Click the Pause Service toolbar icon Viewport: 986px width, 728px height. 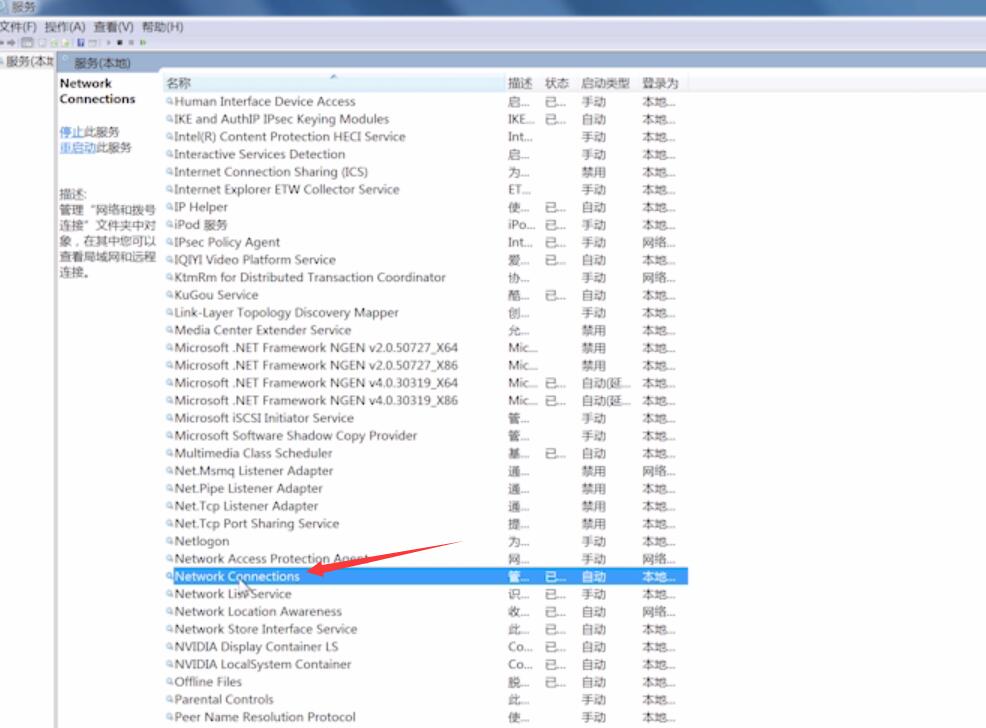click(x=131, y=43)
